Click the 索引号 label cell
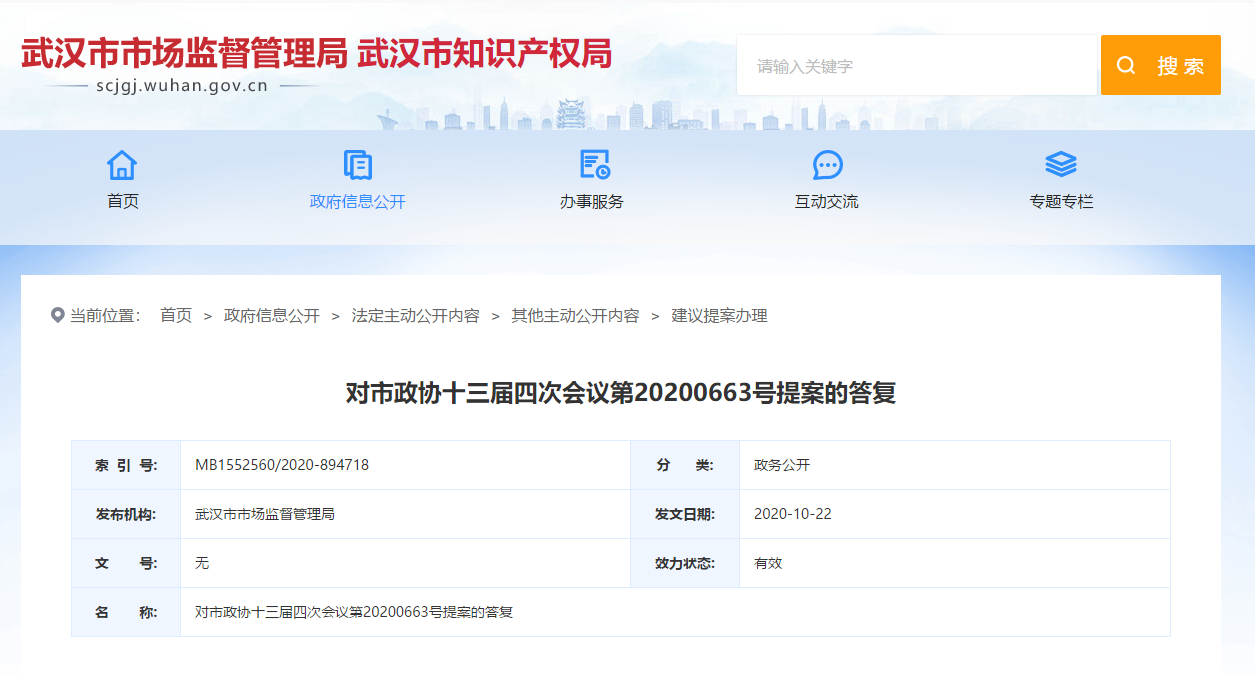The image size is (1255, 676). click(x=126, y=465)
